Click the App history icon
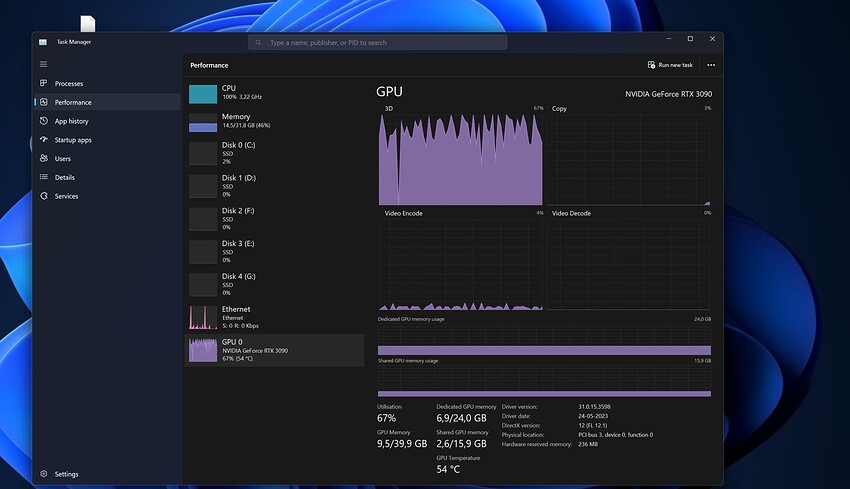 (x=43, y=121)
